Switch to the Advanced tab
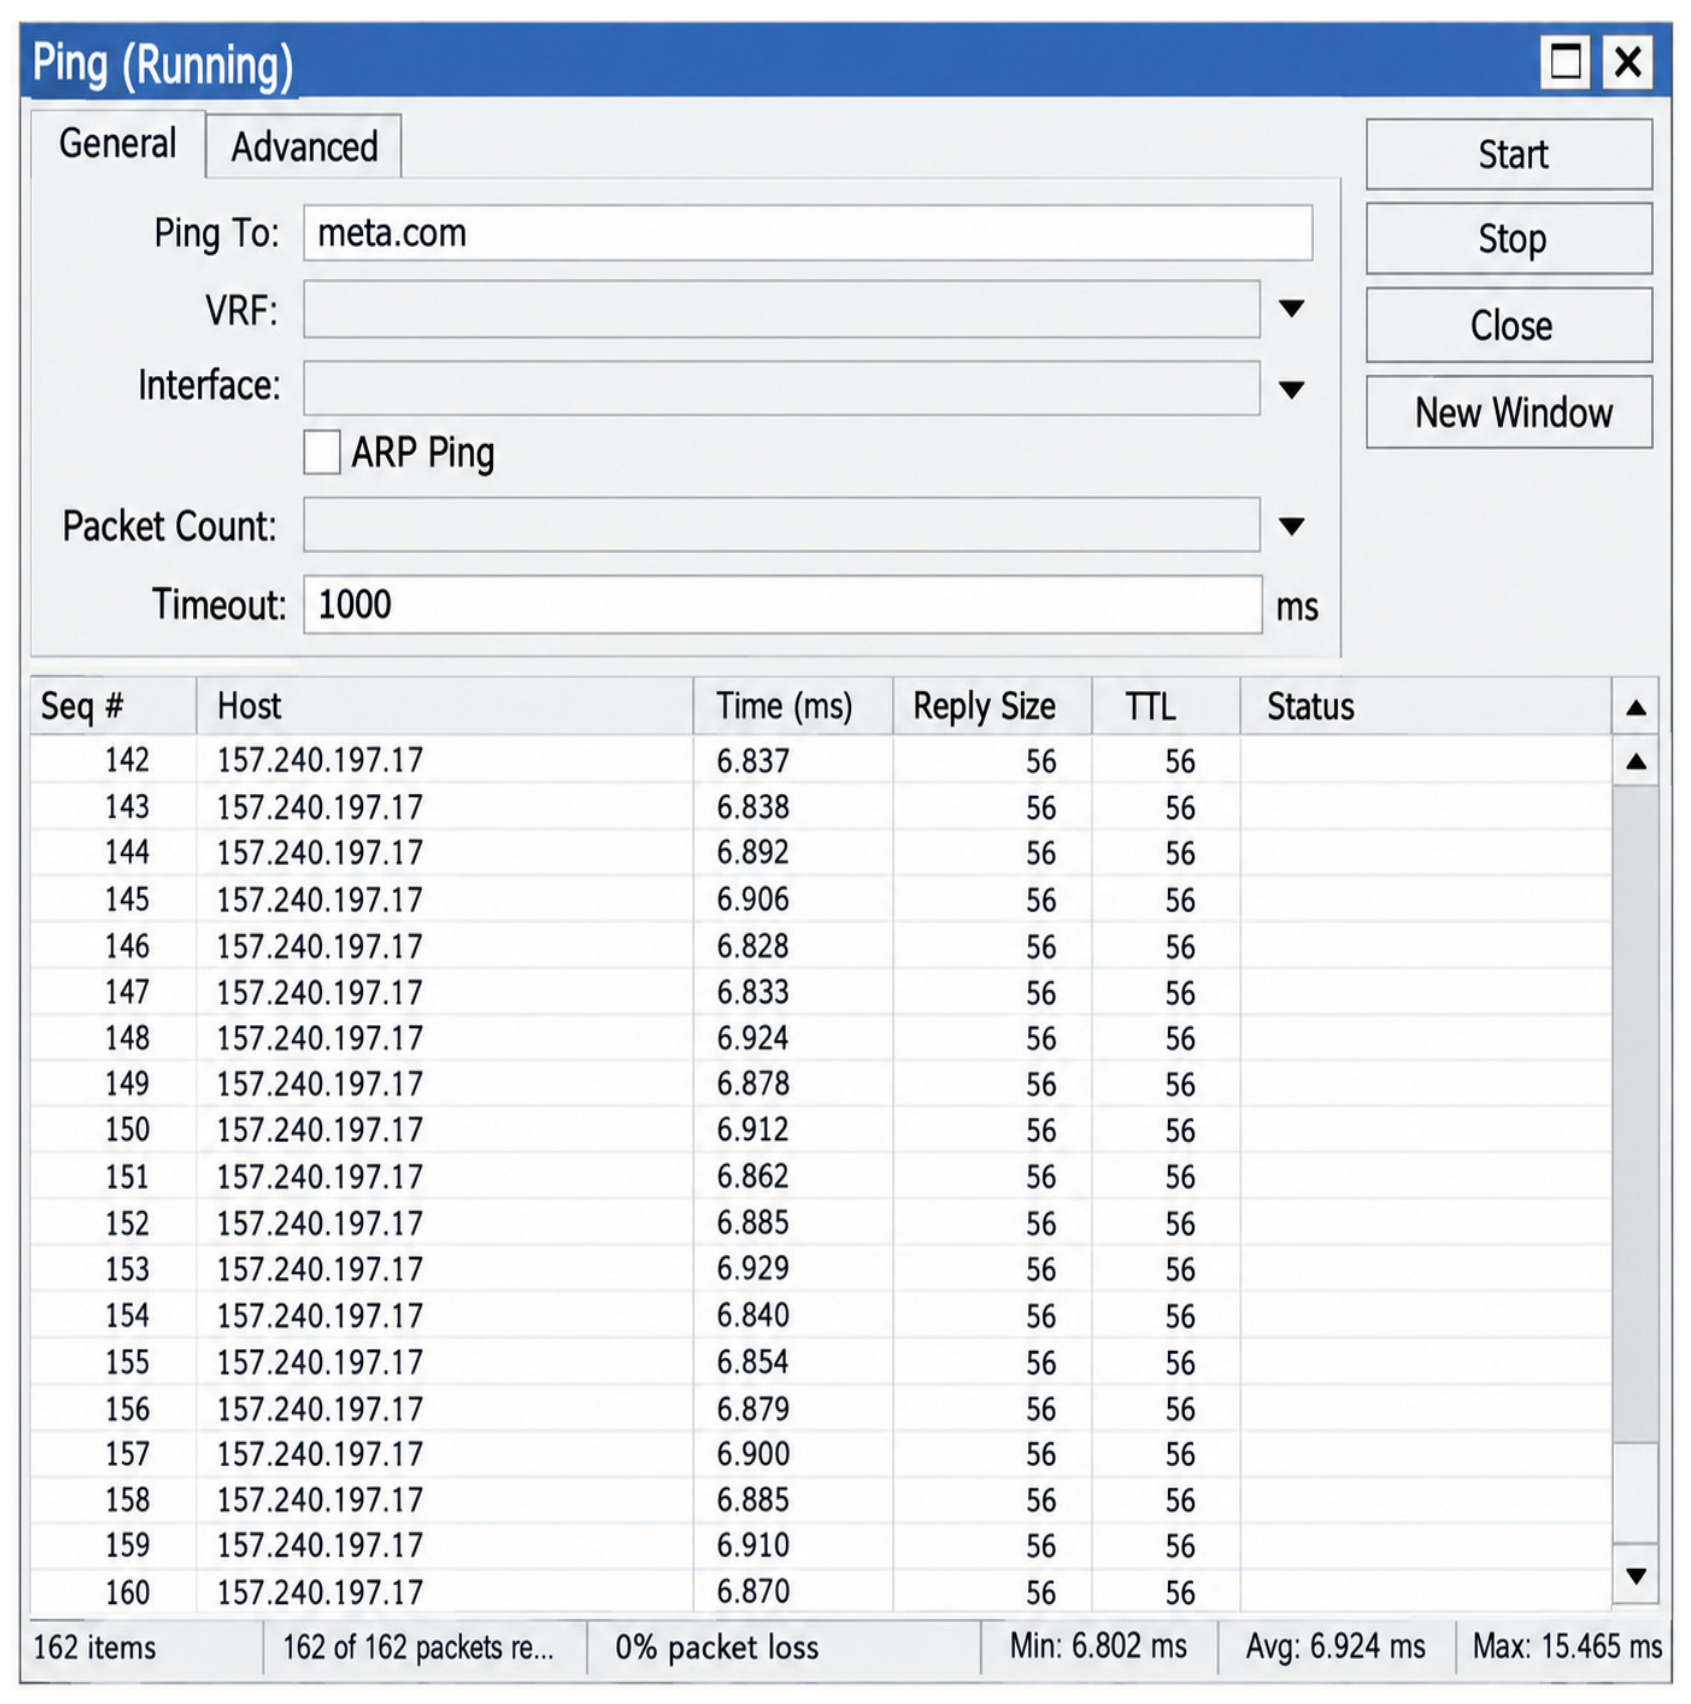This screenshot has height=1704, width=1691. point(304,147)
